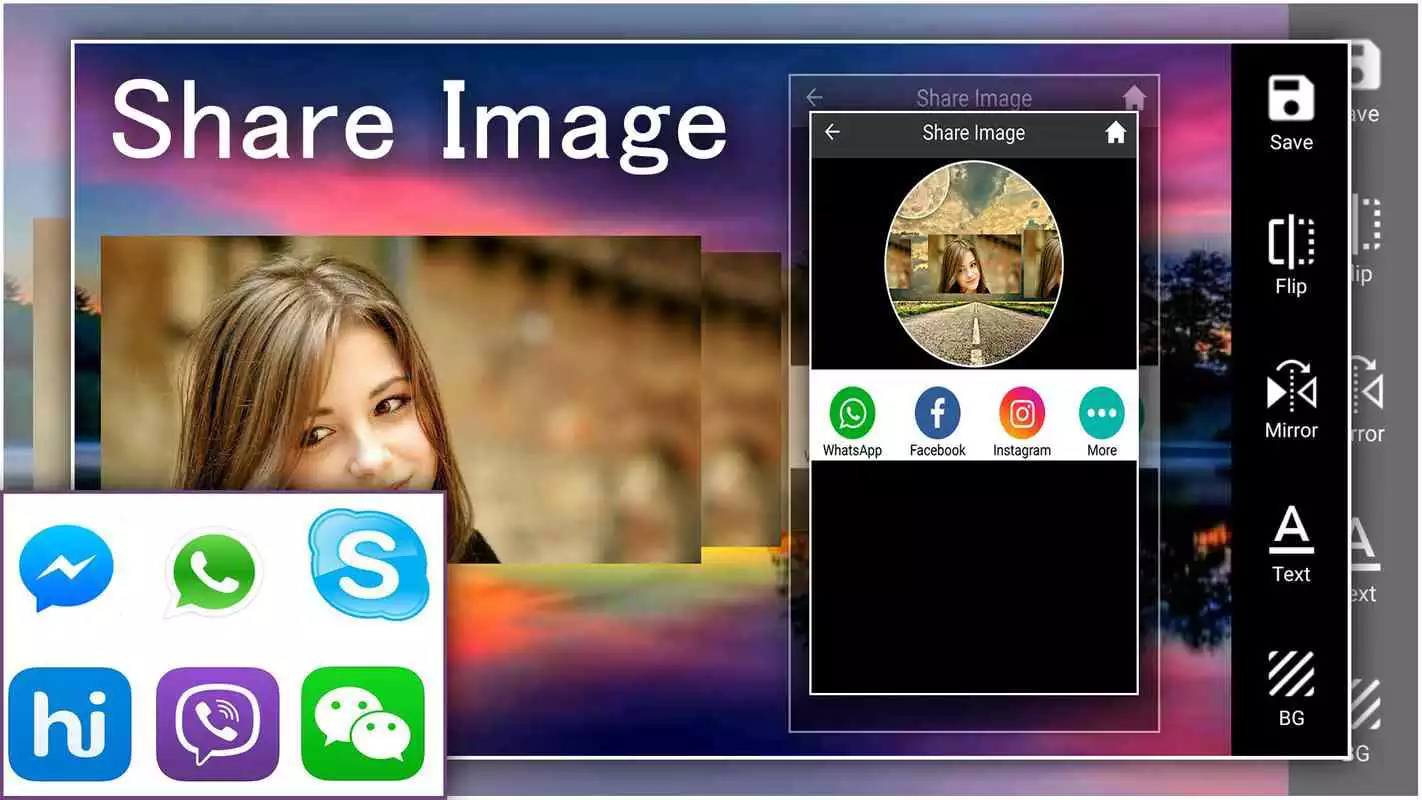Share via Instagram in share bar
The width and height of the screenshot is (1422, 800).
1022,412
